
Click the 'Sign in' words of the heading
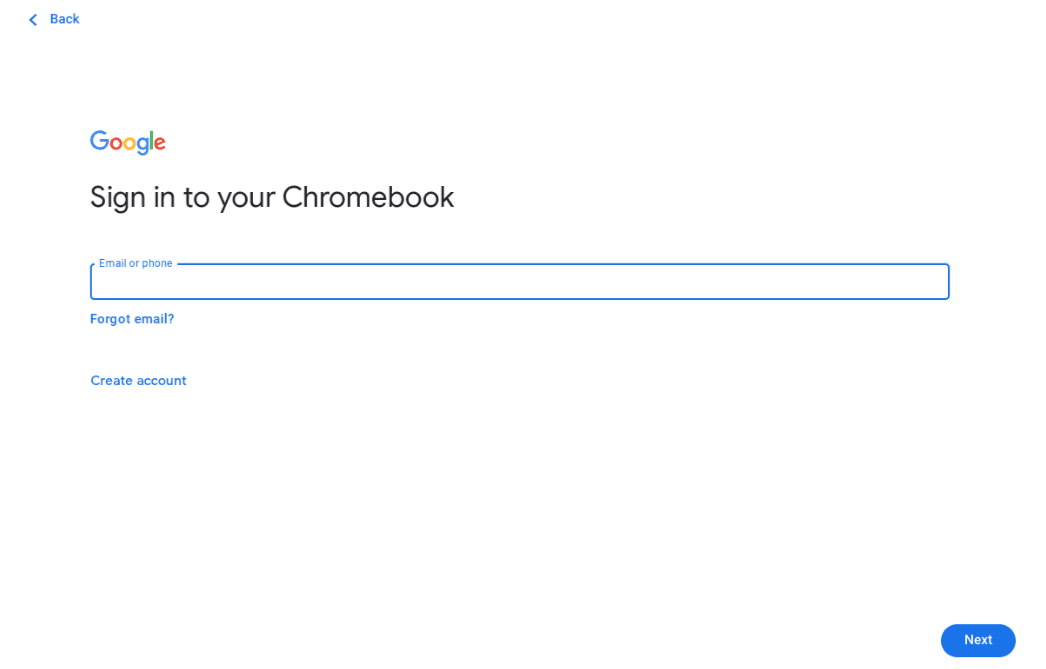point(132,197)
